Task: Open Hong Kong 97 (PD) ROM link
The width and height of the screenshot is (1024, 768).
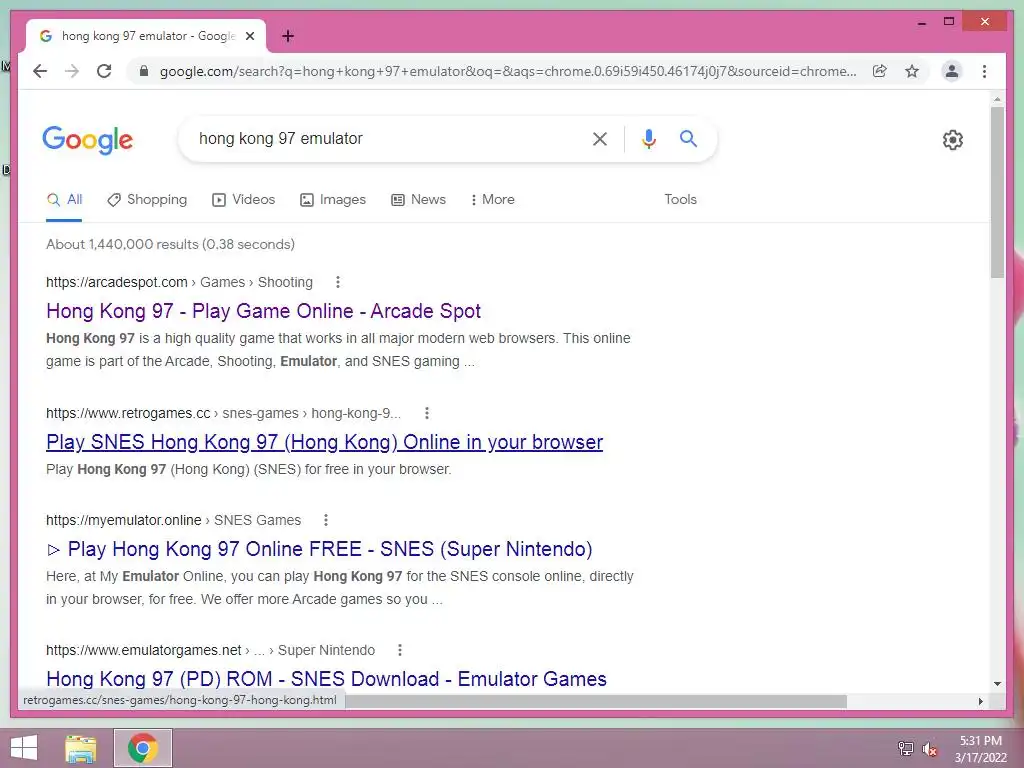Action: [327, 679]
